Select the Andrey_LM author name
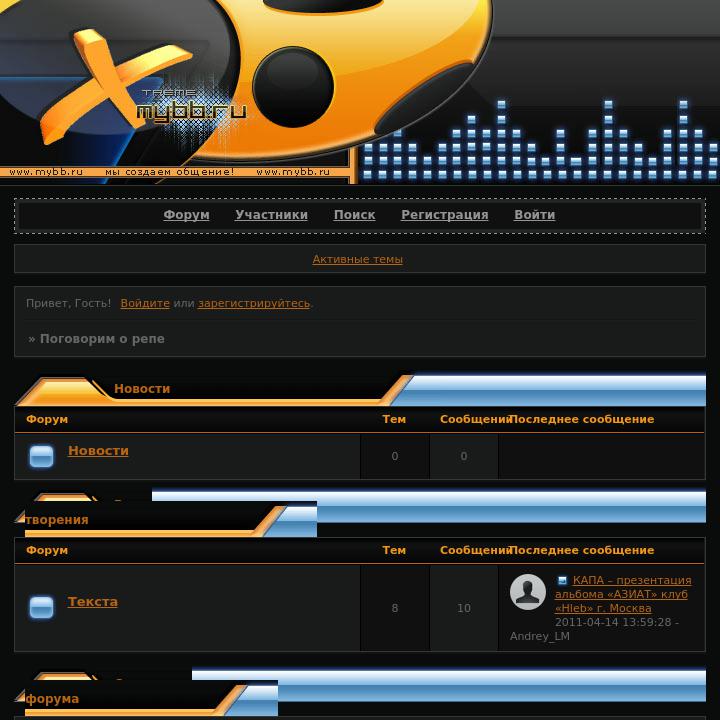The height and width of the screenshot is (720, 720). pos(540,636)
